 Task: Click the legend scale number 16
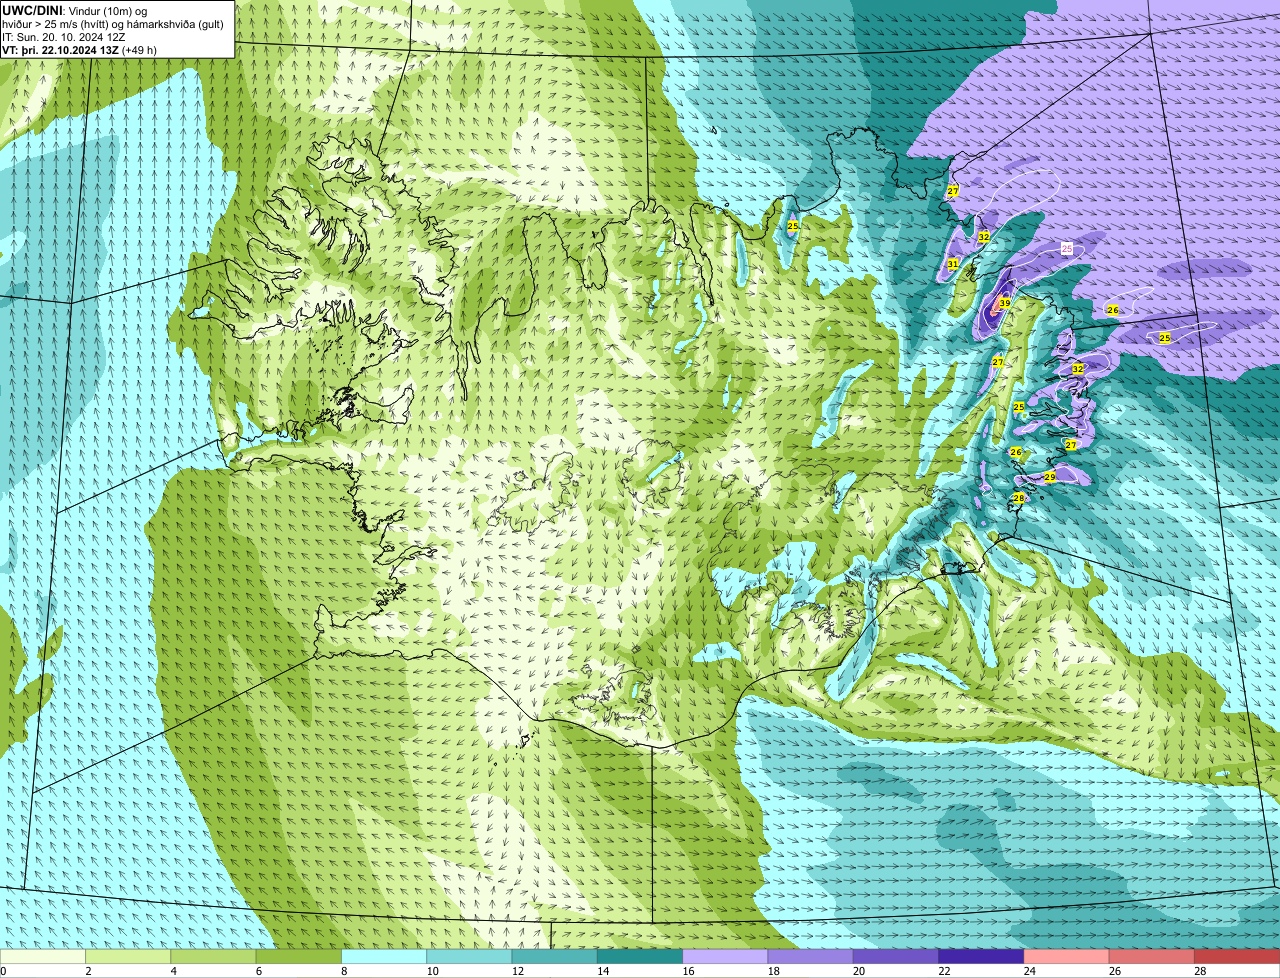coord(689,971)
